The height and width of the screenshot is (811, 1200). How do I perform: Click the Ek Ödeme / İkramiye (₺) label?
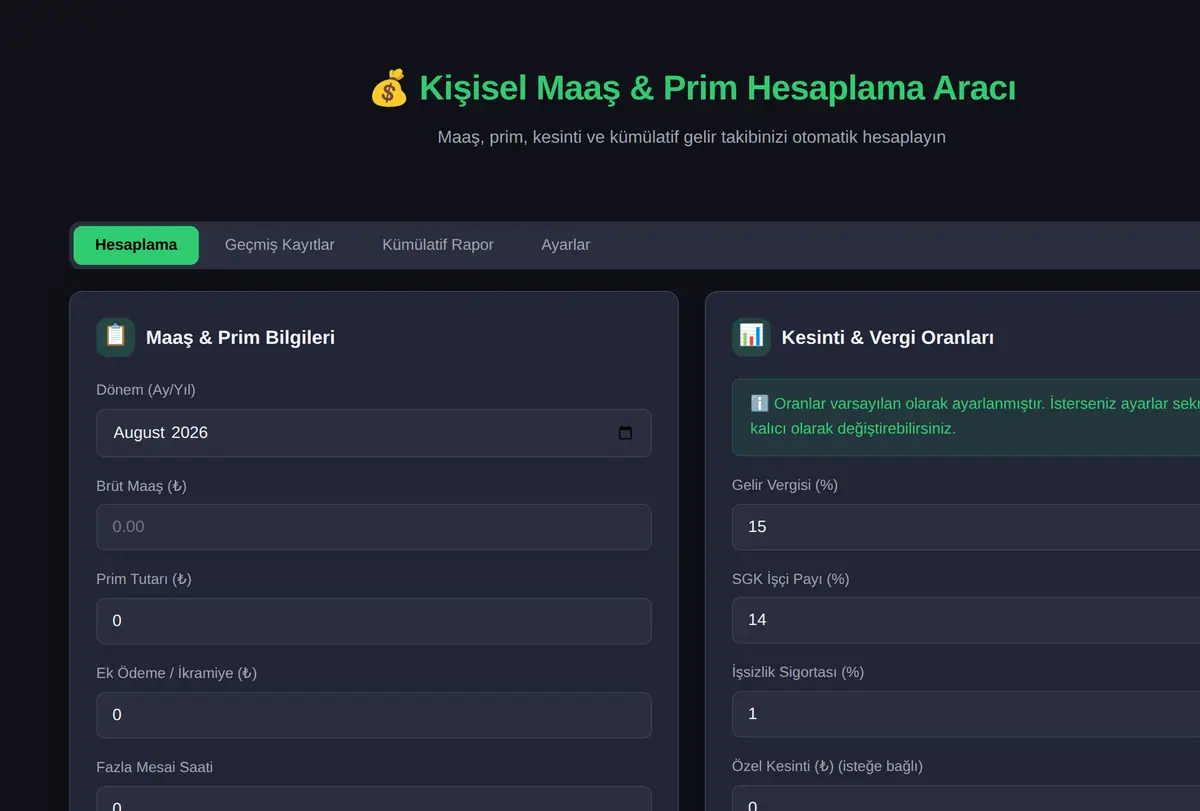[x=177, y=673]
